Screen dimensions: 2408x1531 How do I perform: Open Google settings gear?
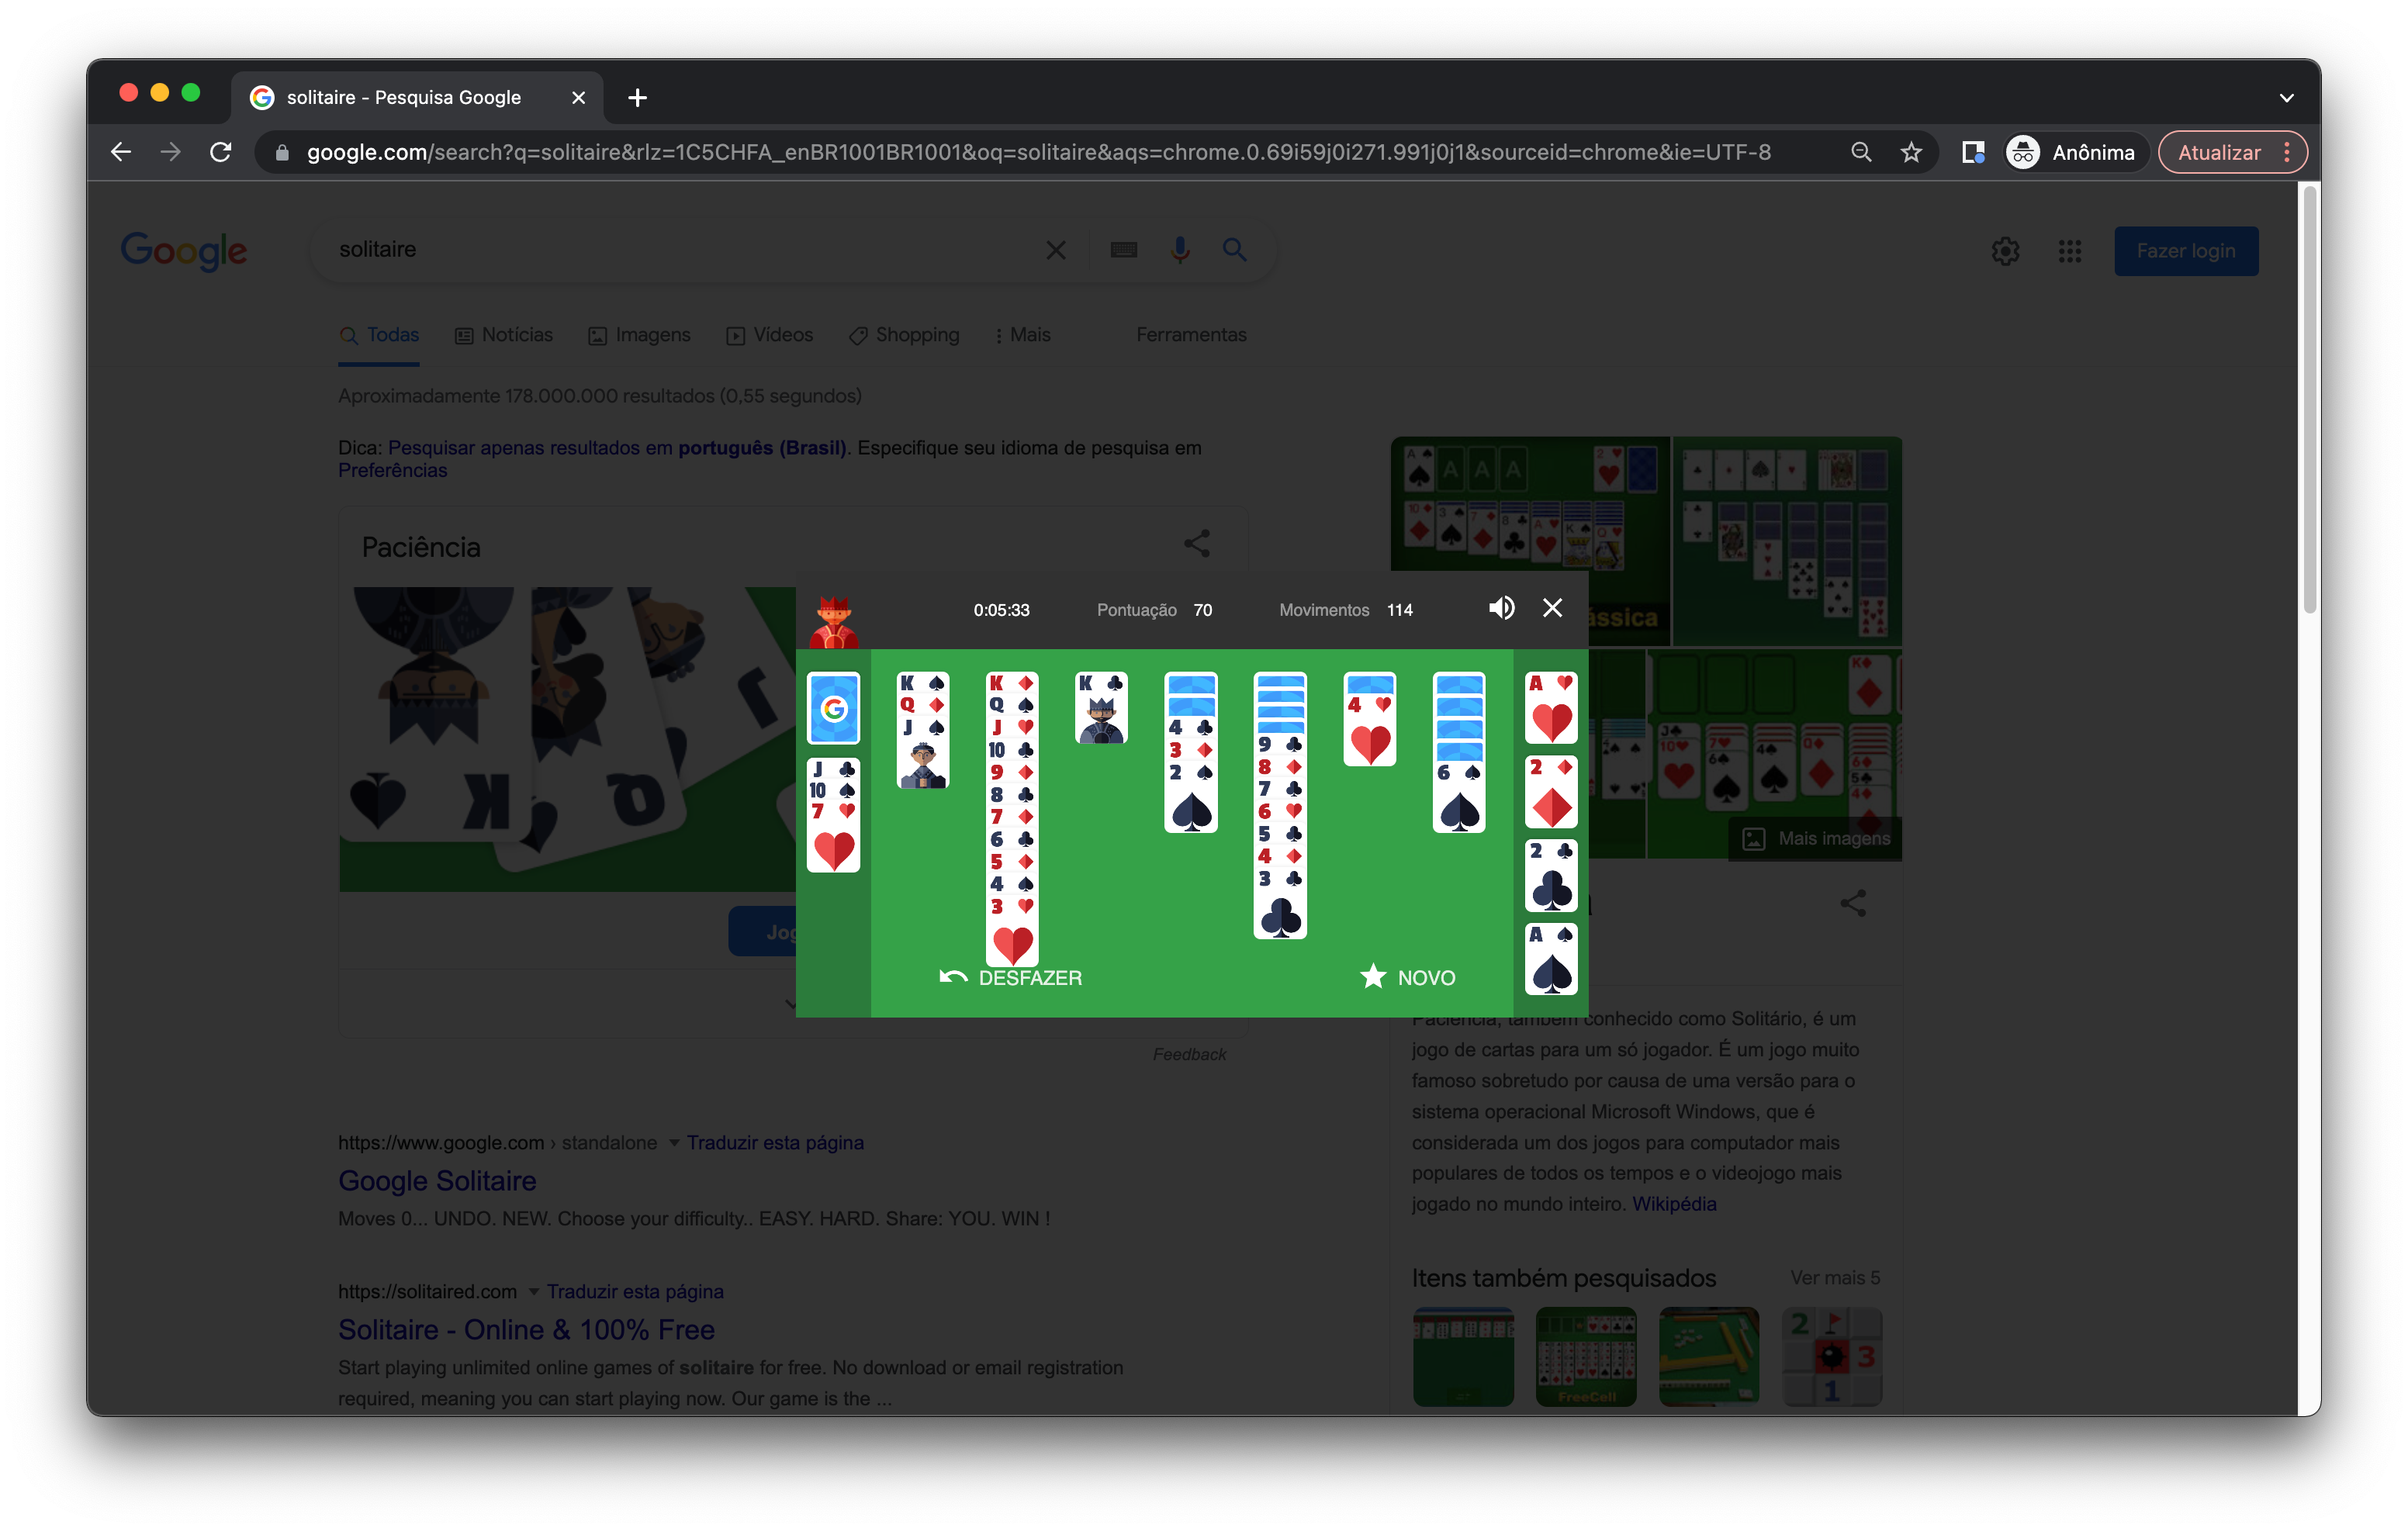pyautogui.click(x=2005, y=251)
